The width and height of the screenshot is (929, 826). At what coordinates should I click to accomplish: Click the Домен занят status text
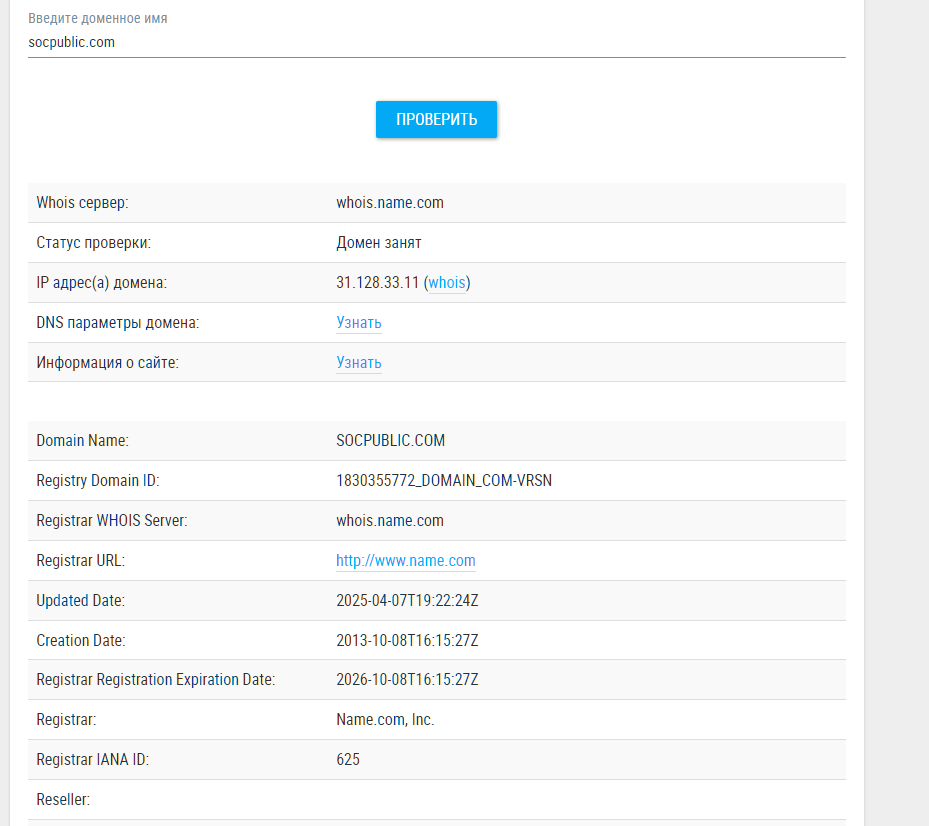[x=378, y=243]
